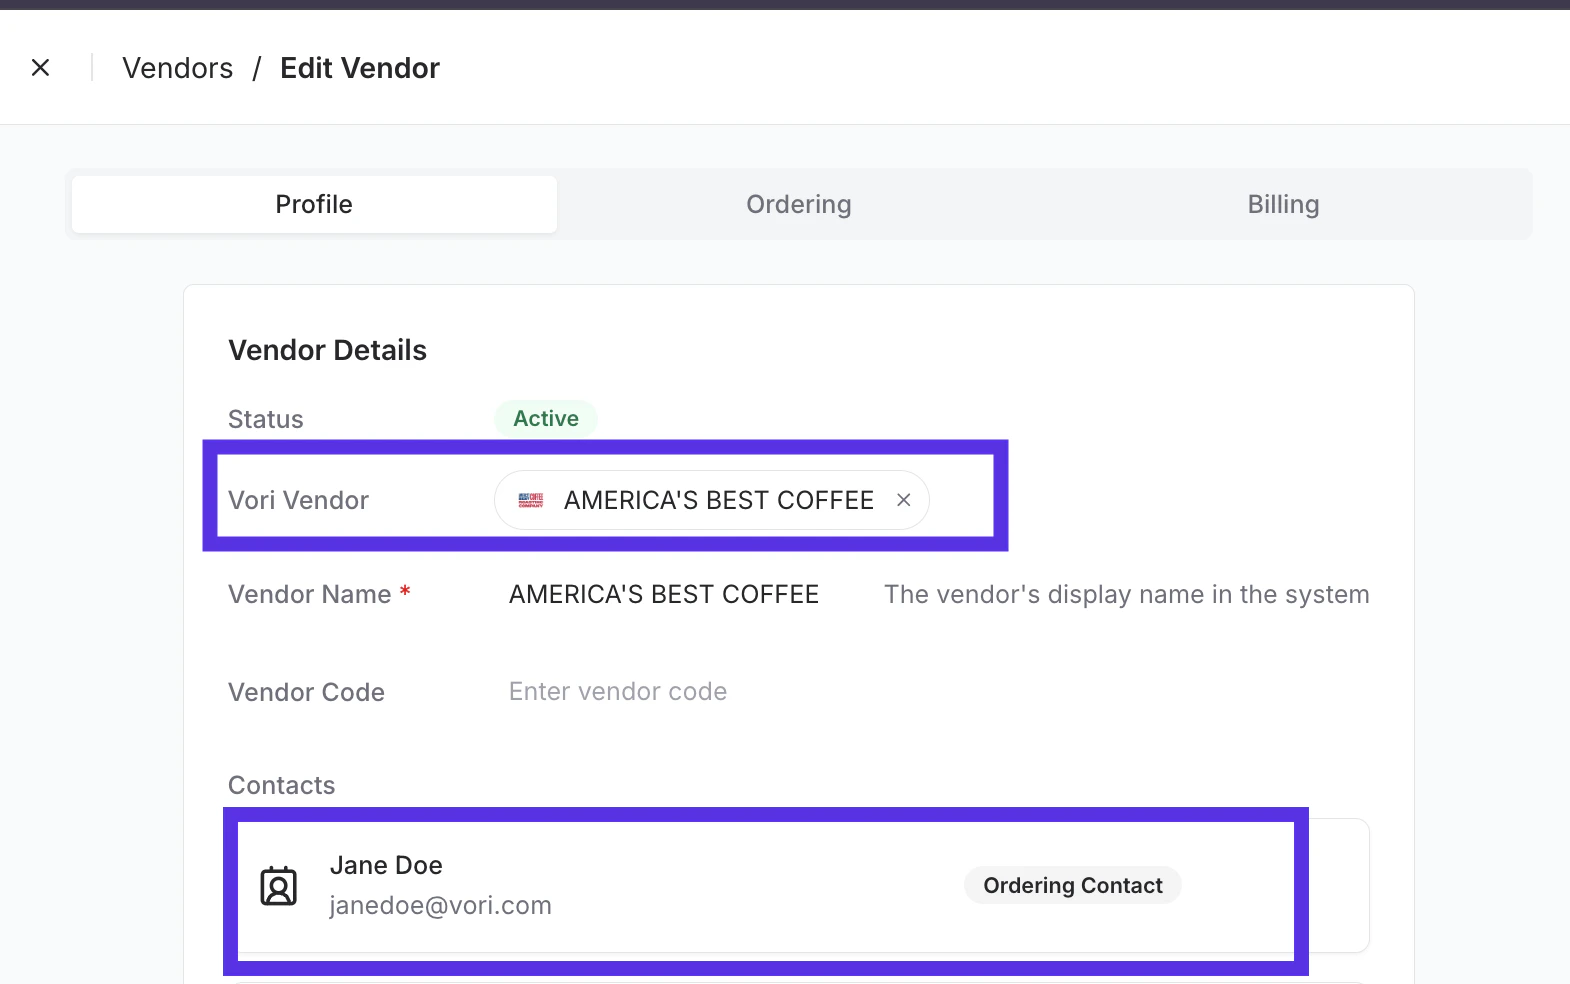Edit the Vendor Name field
Screen dimensions: 1570x984
click(664, 594)
